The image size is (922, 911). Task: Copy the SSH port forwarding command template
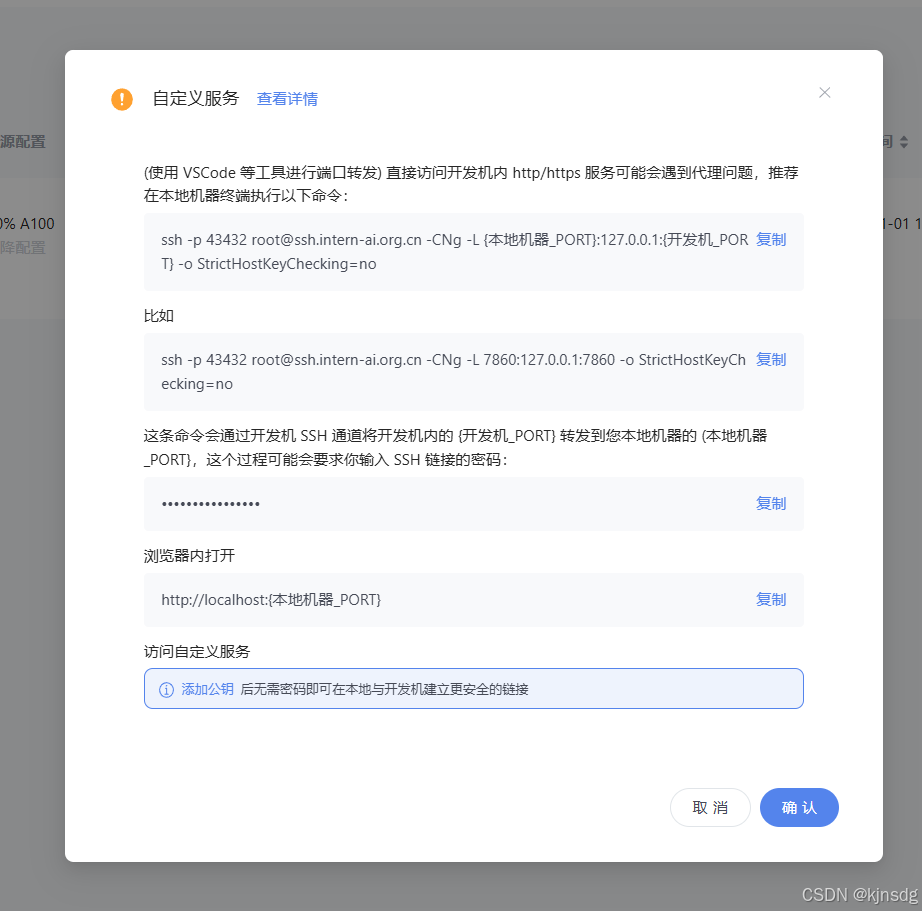click(x=770, y=239)
